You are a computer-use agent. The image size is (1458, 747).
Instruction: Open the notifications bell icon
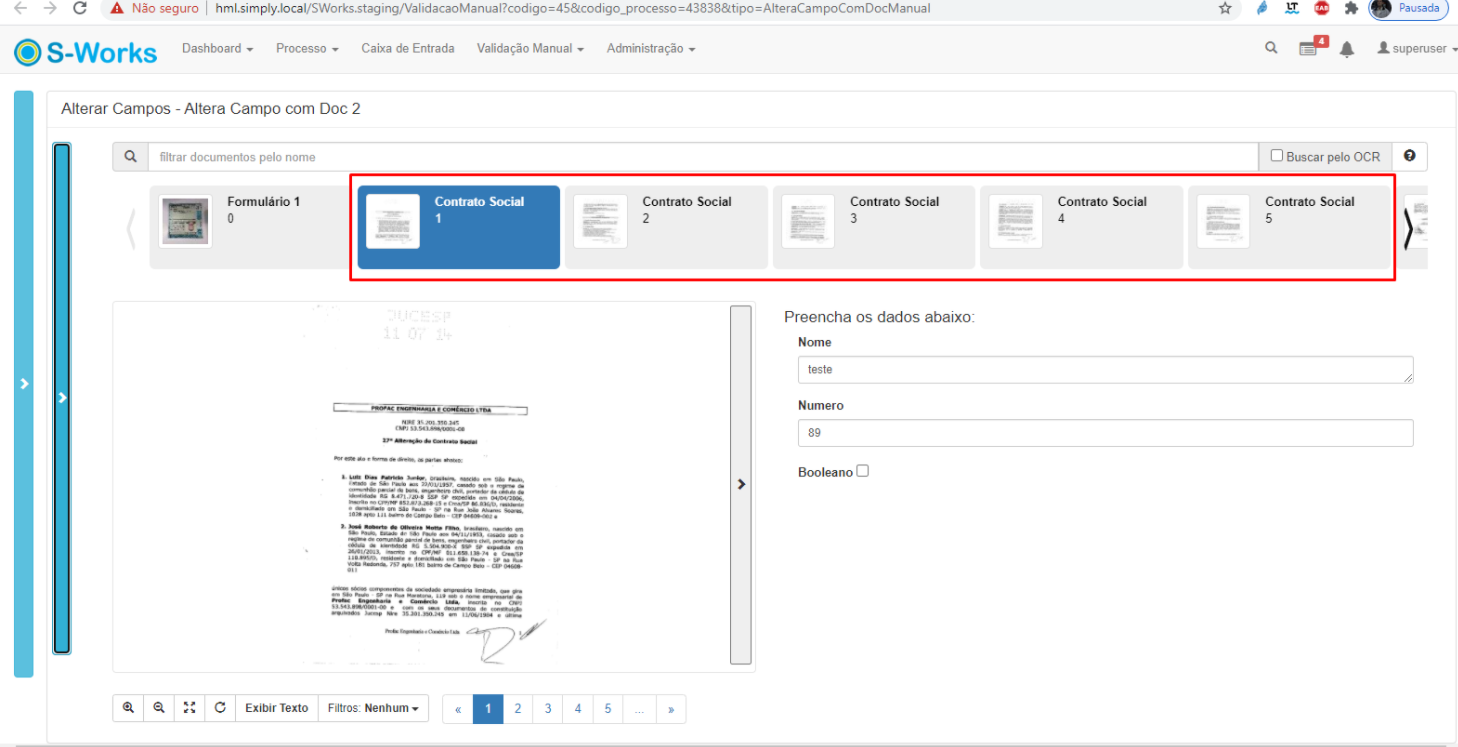coord(1347,49)
